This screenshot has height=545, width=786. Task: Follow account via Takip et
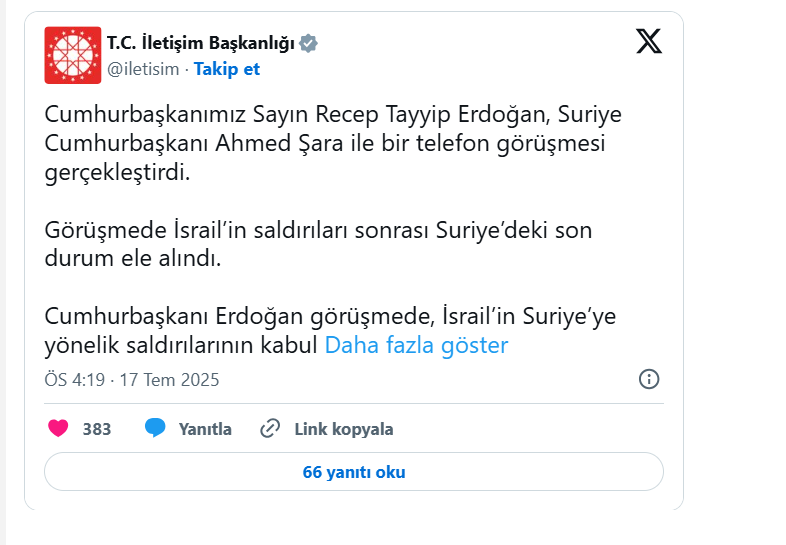[227, 69]
